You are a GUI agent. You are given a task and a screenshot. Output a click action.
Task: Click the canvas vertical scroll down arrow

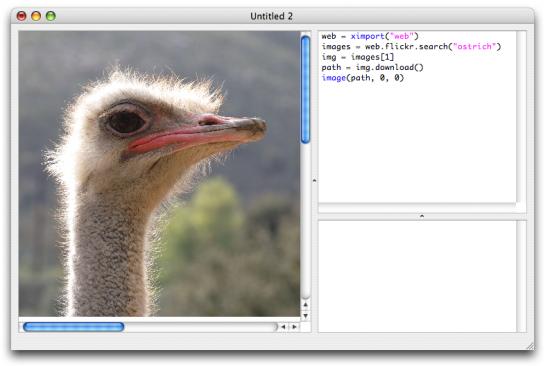(x=306, y=315)
